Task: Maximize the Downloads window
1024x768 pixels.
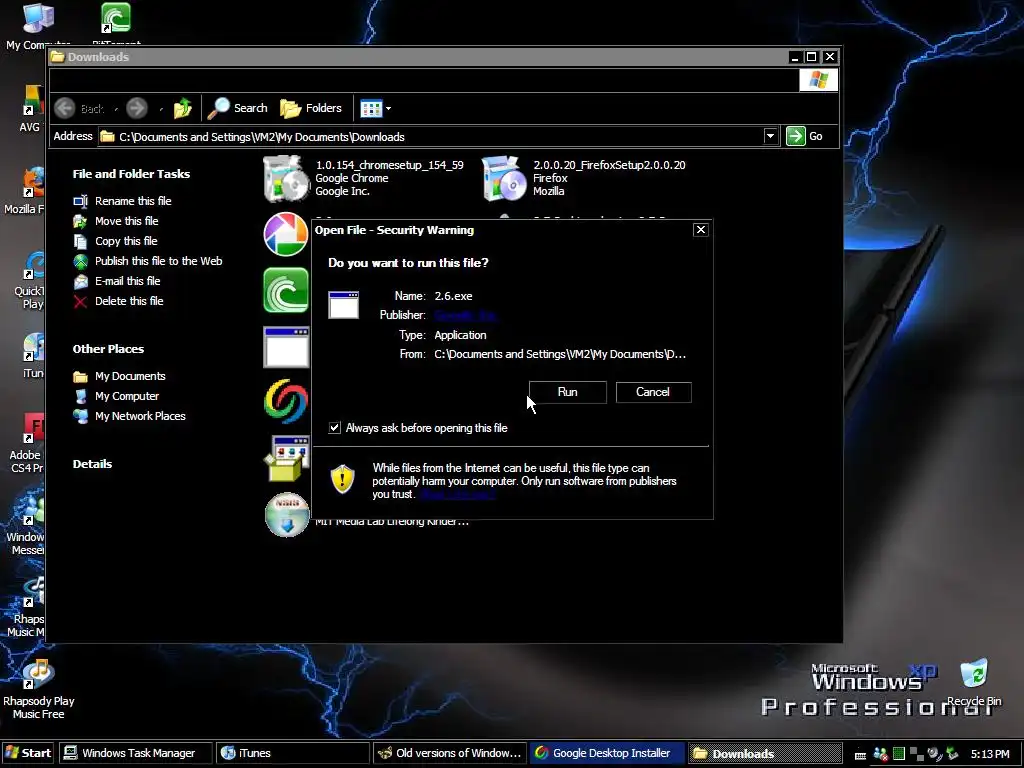Action: coord(811,57)
